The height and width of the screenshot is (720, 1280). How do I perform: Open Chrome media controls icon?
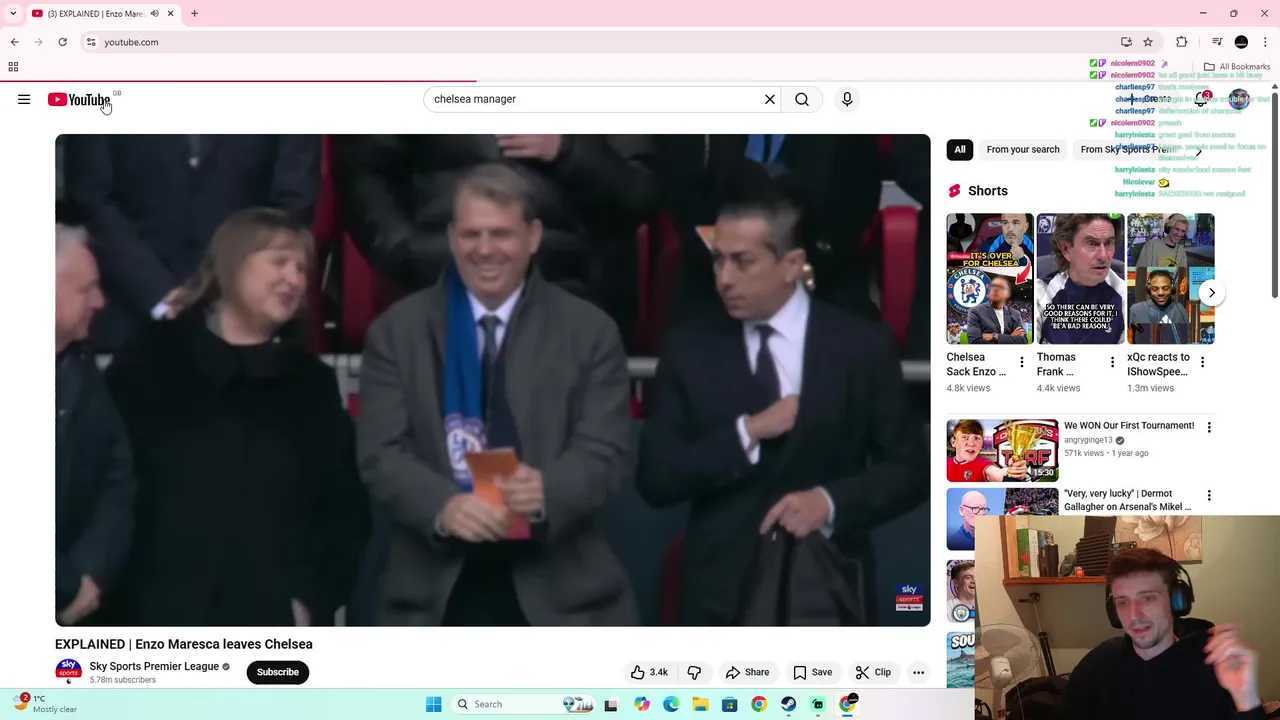click(1217, 42)
